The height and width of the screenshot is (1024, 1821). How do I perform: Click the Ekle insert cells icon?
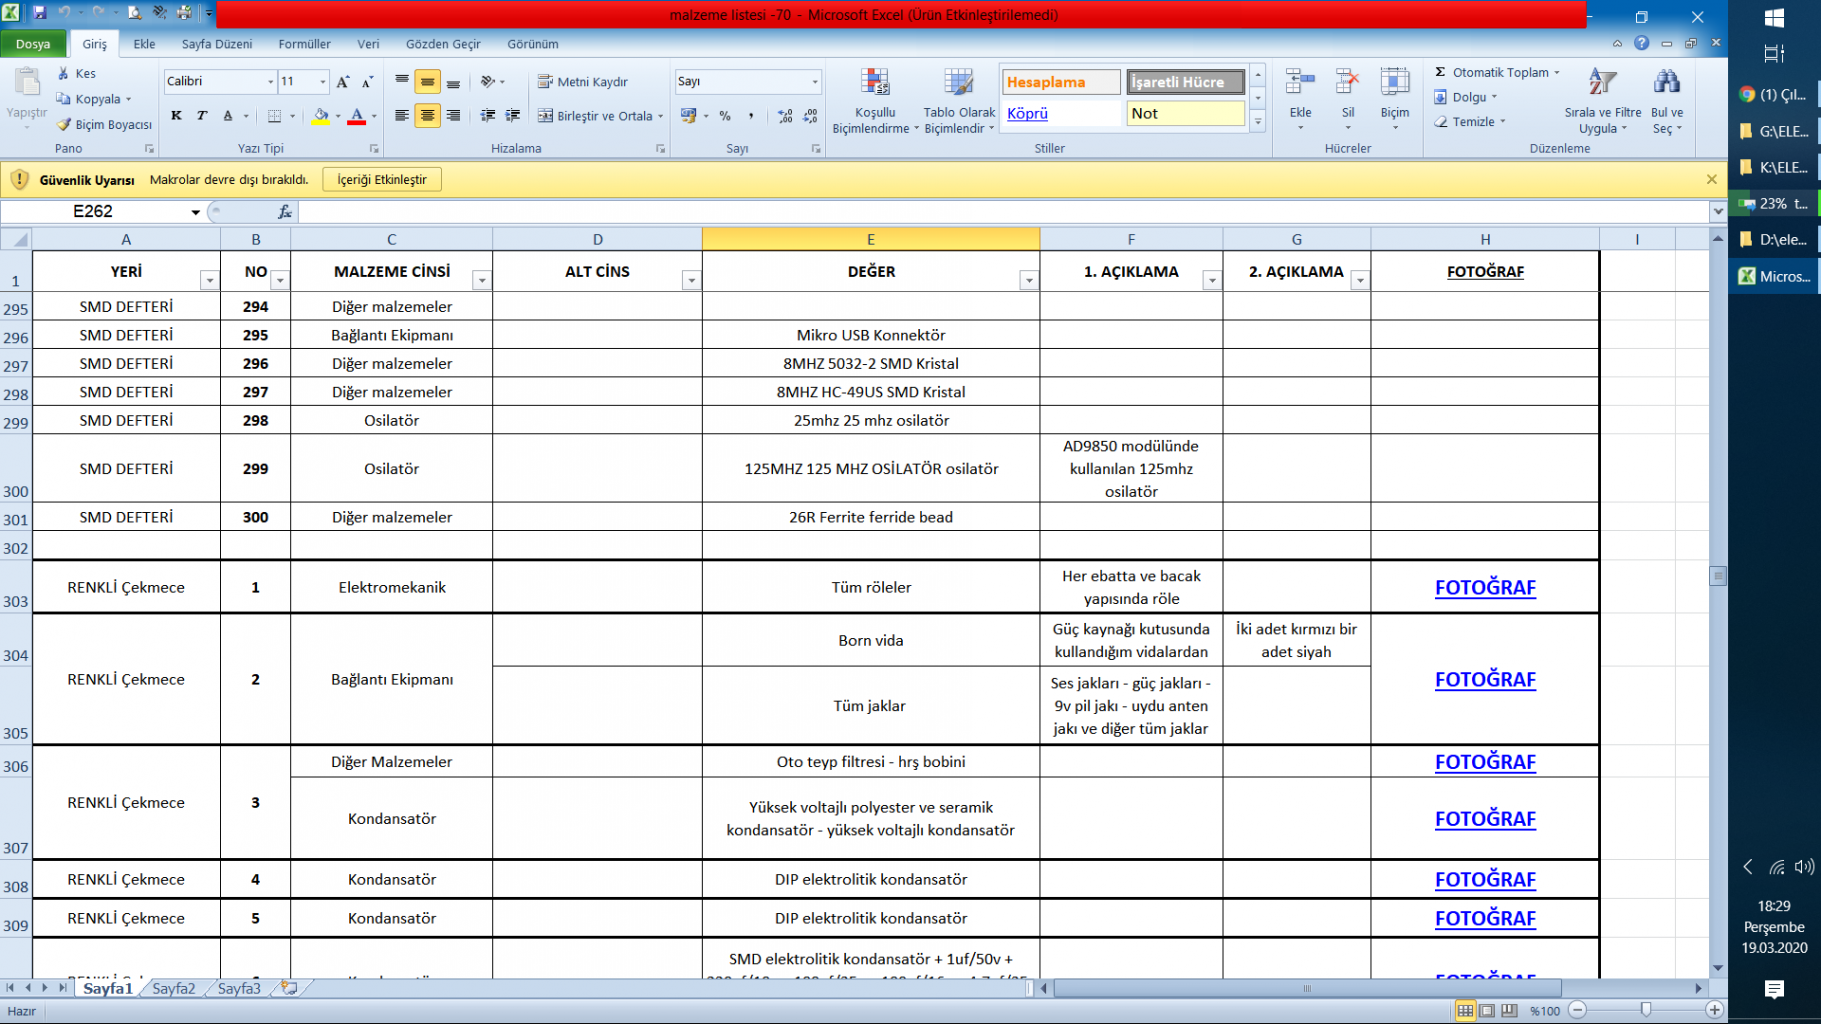[1300, 84]
